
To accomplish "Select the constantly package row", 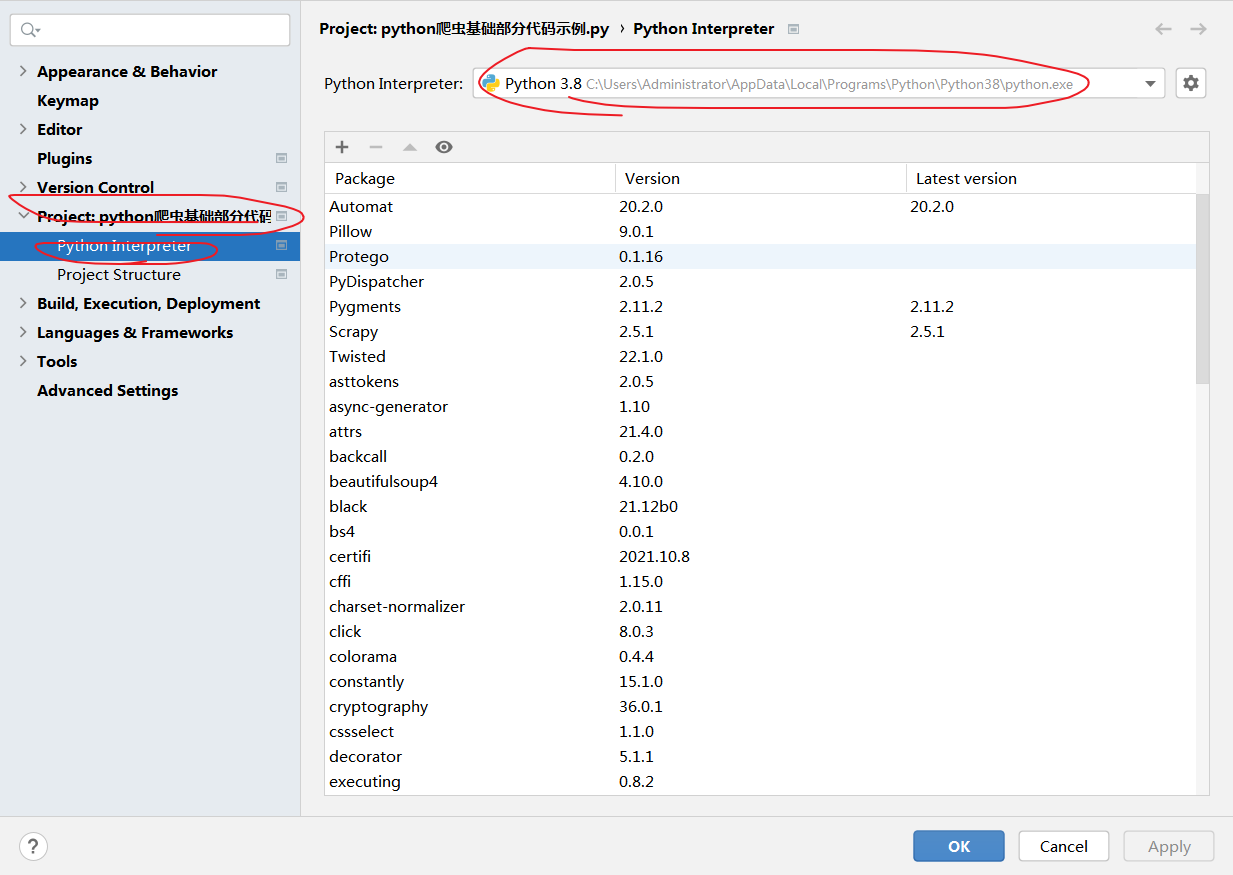I will point(760,681).
